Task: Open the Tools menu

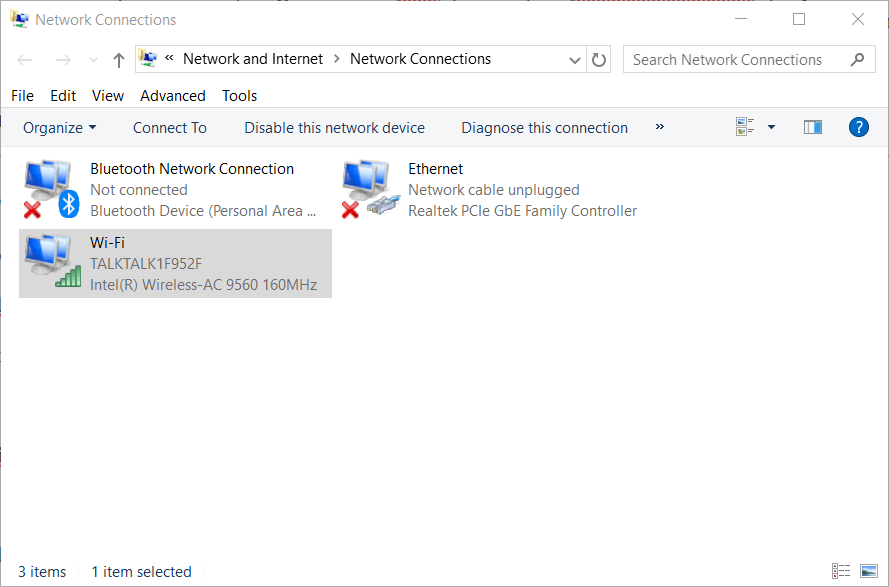Action: [x=240, y=96]
